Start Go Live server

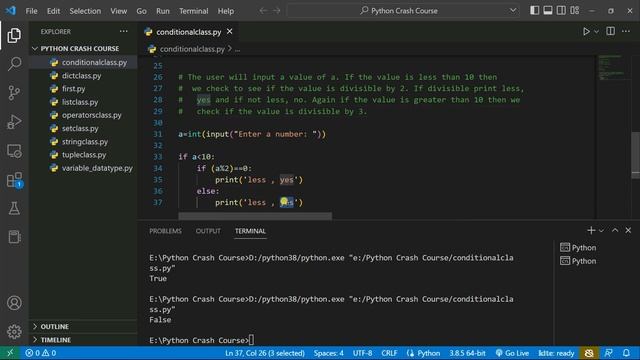(512, 353)
